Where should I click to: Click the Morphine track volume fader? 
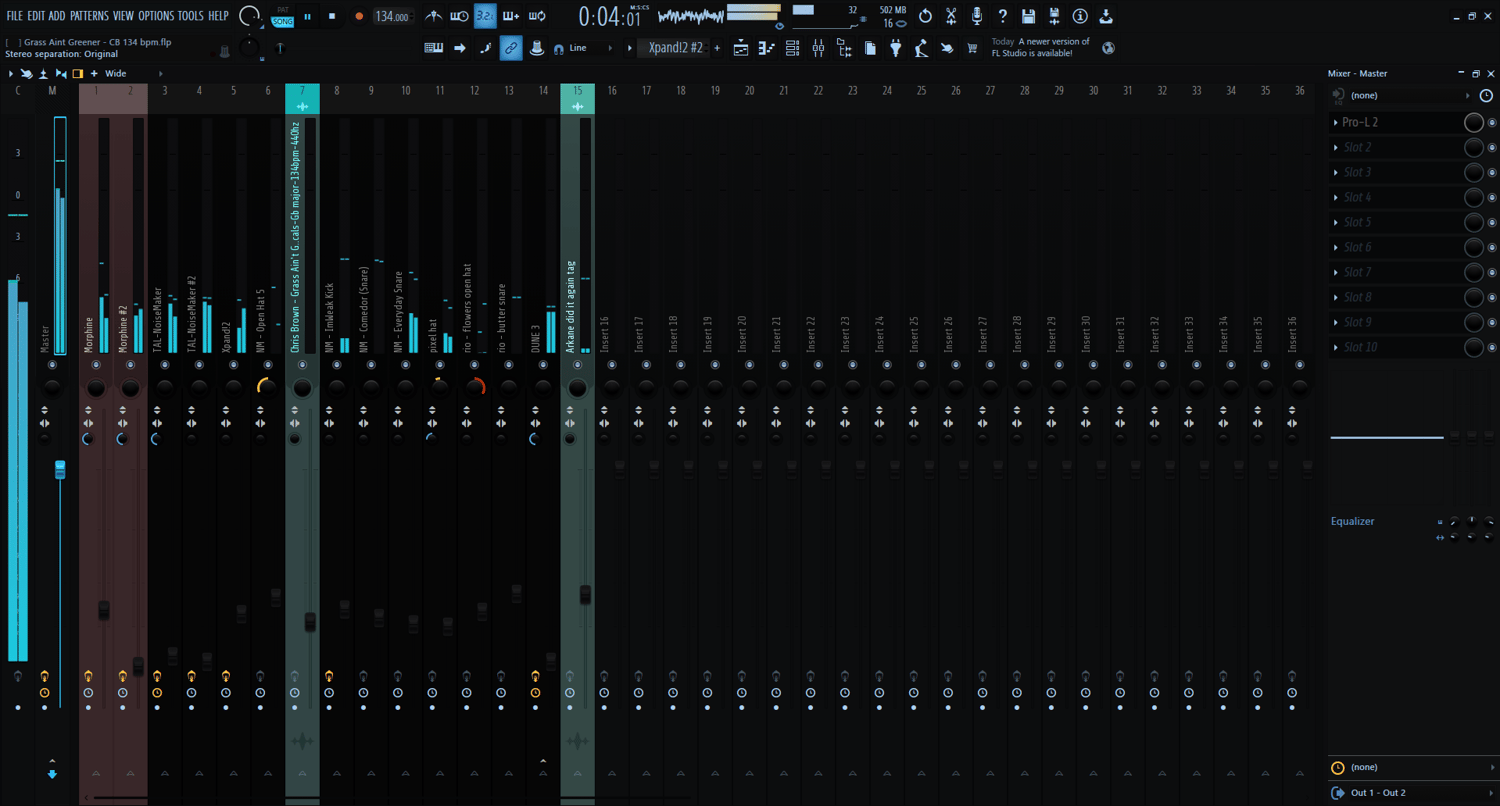click(x=103, y=611)
